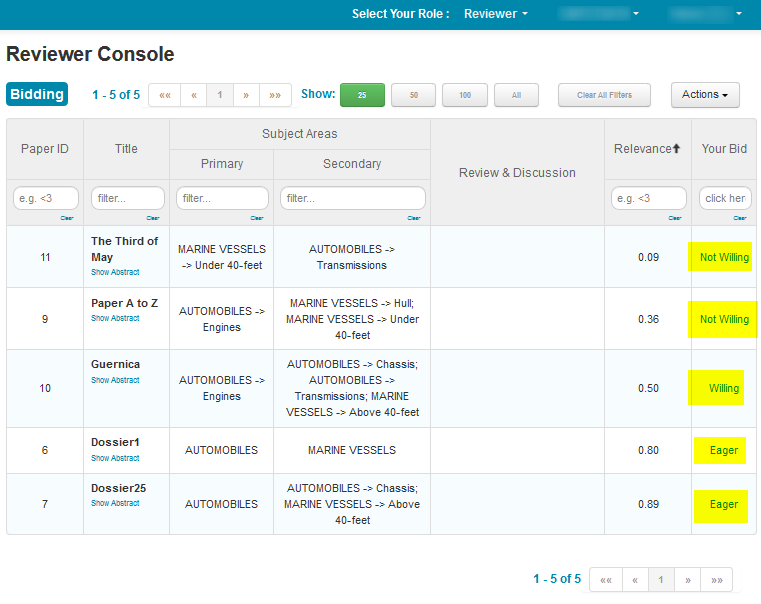Viewport: 761px width, 604px height.
Task: Go to first page using top pagination
Action: click(x=164, y=95)
